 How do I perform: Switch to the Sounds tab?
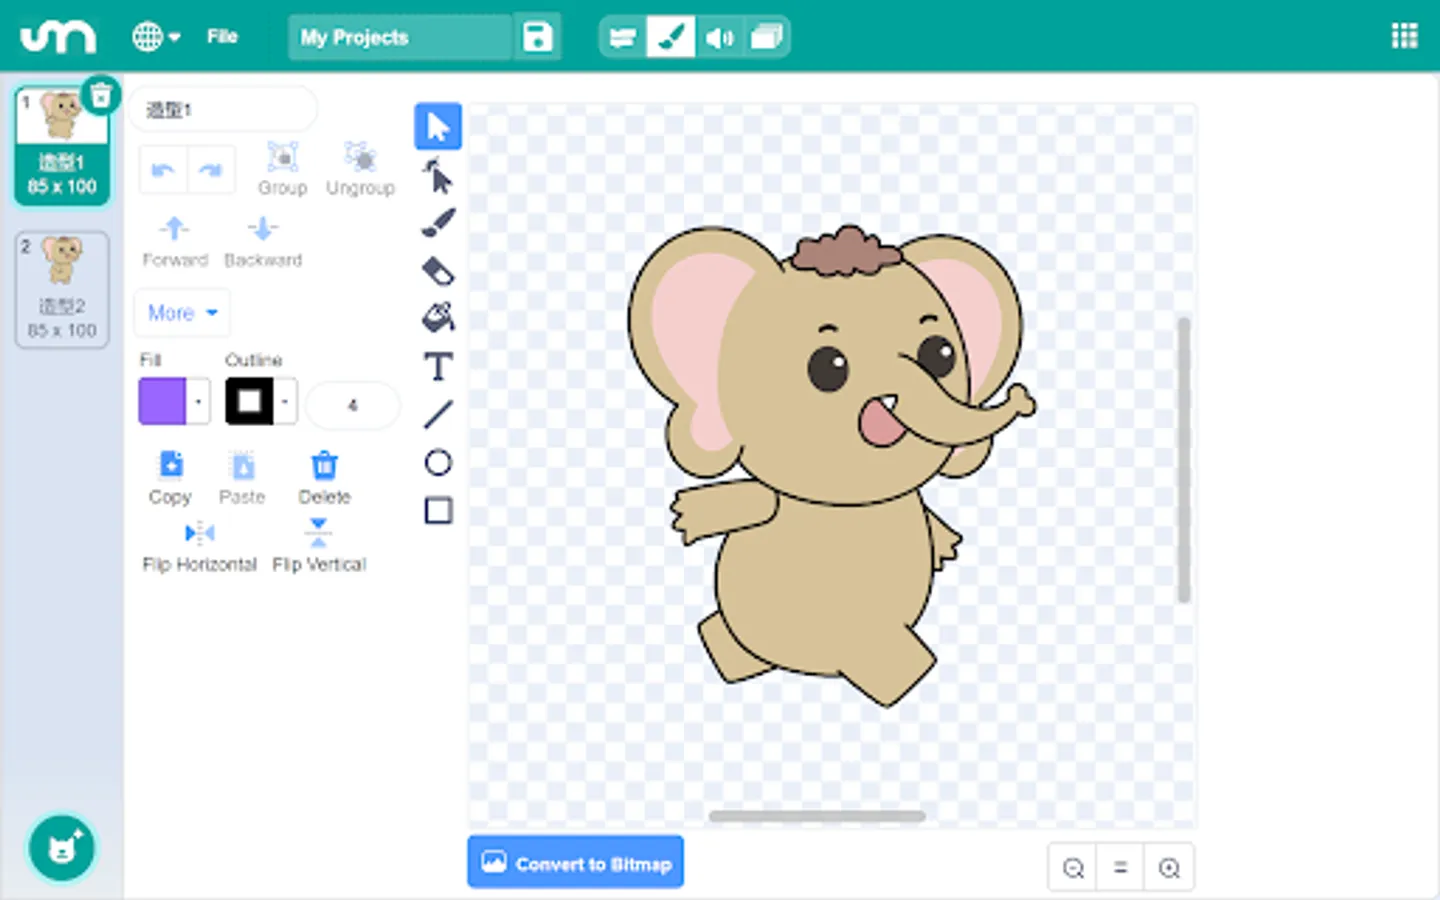click(719, 37)
